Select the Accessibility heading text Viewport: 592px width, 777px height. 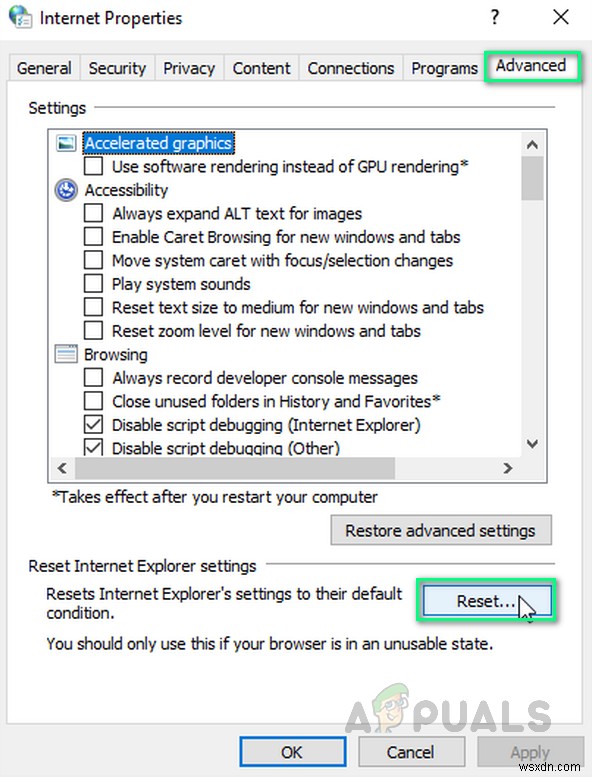tap(126, 190)
